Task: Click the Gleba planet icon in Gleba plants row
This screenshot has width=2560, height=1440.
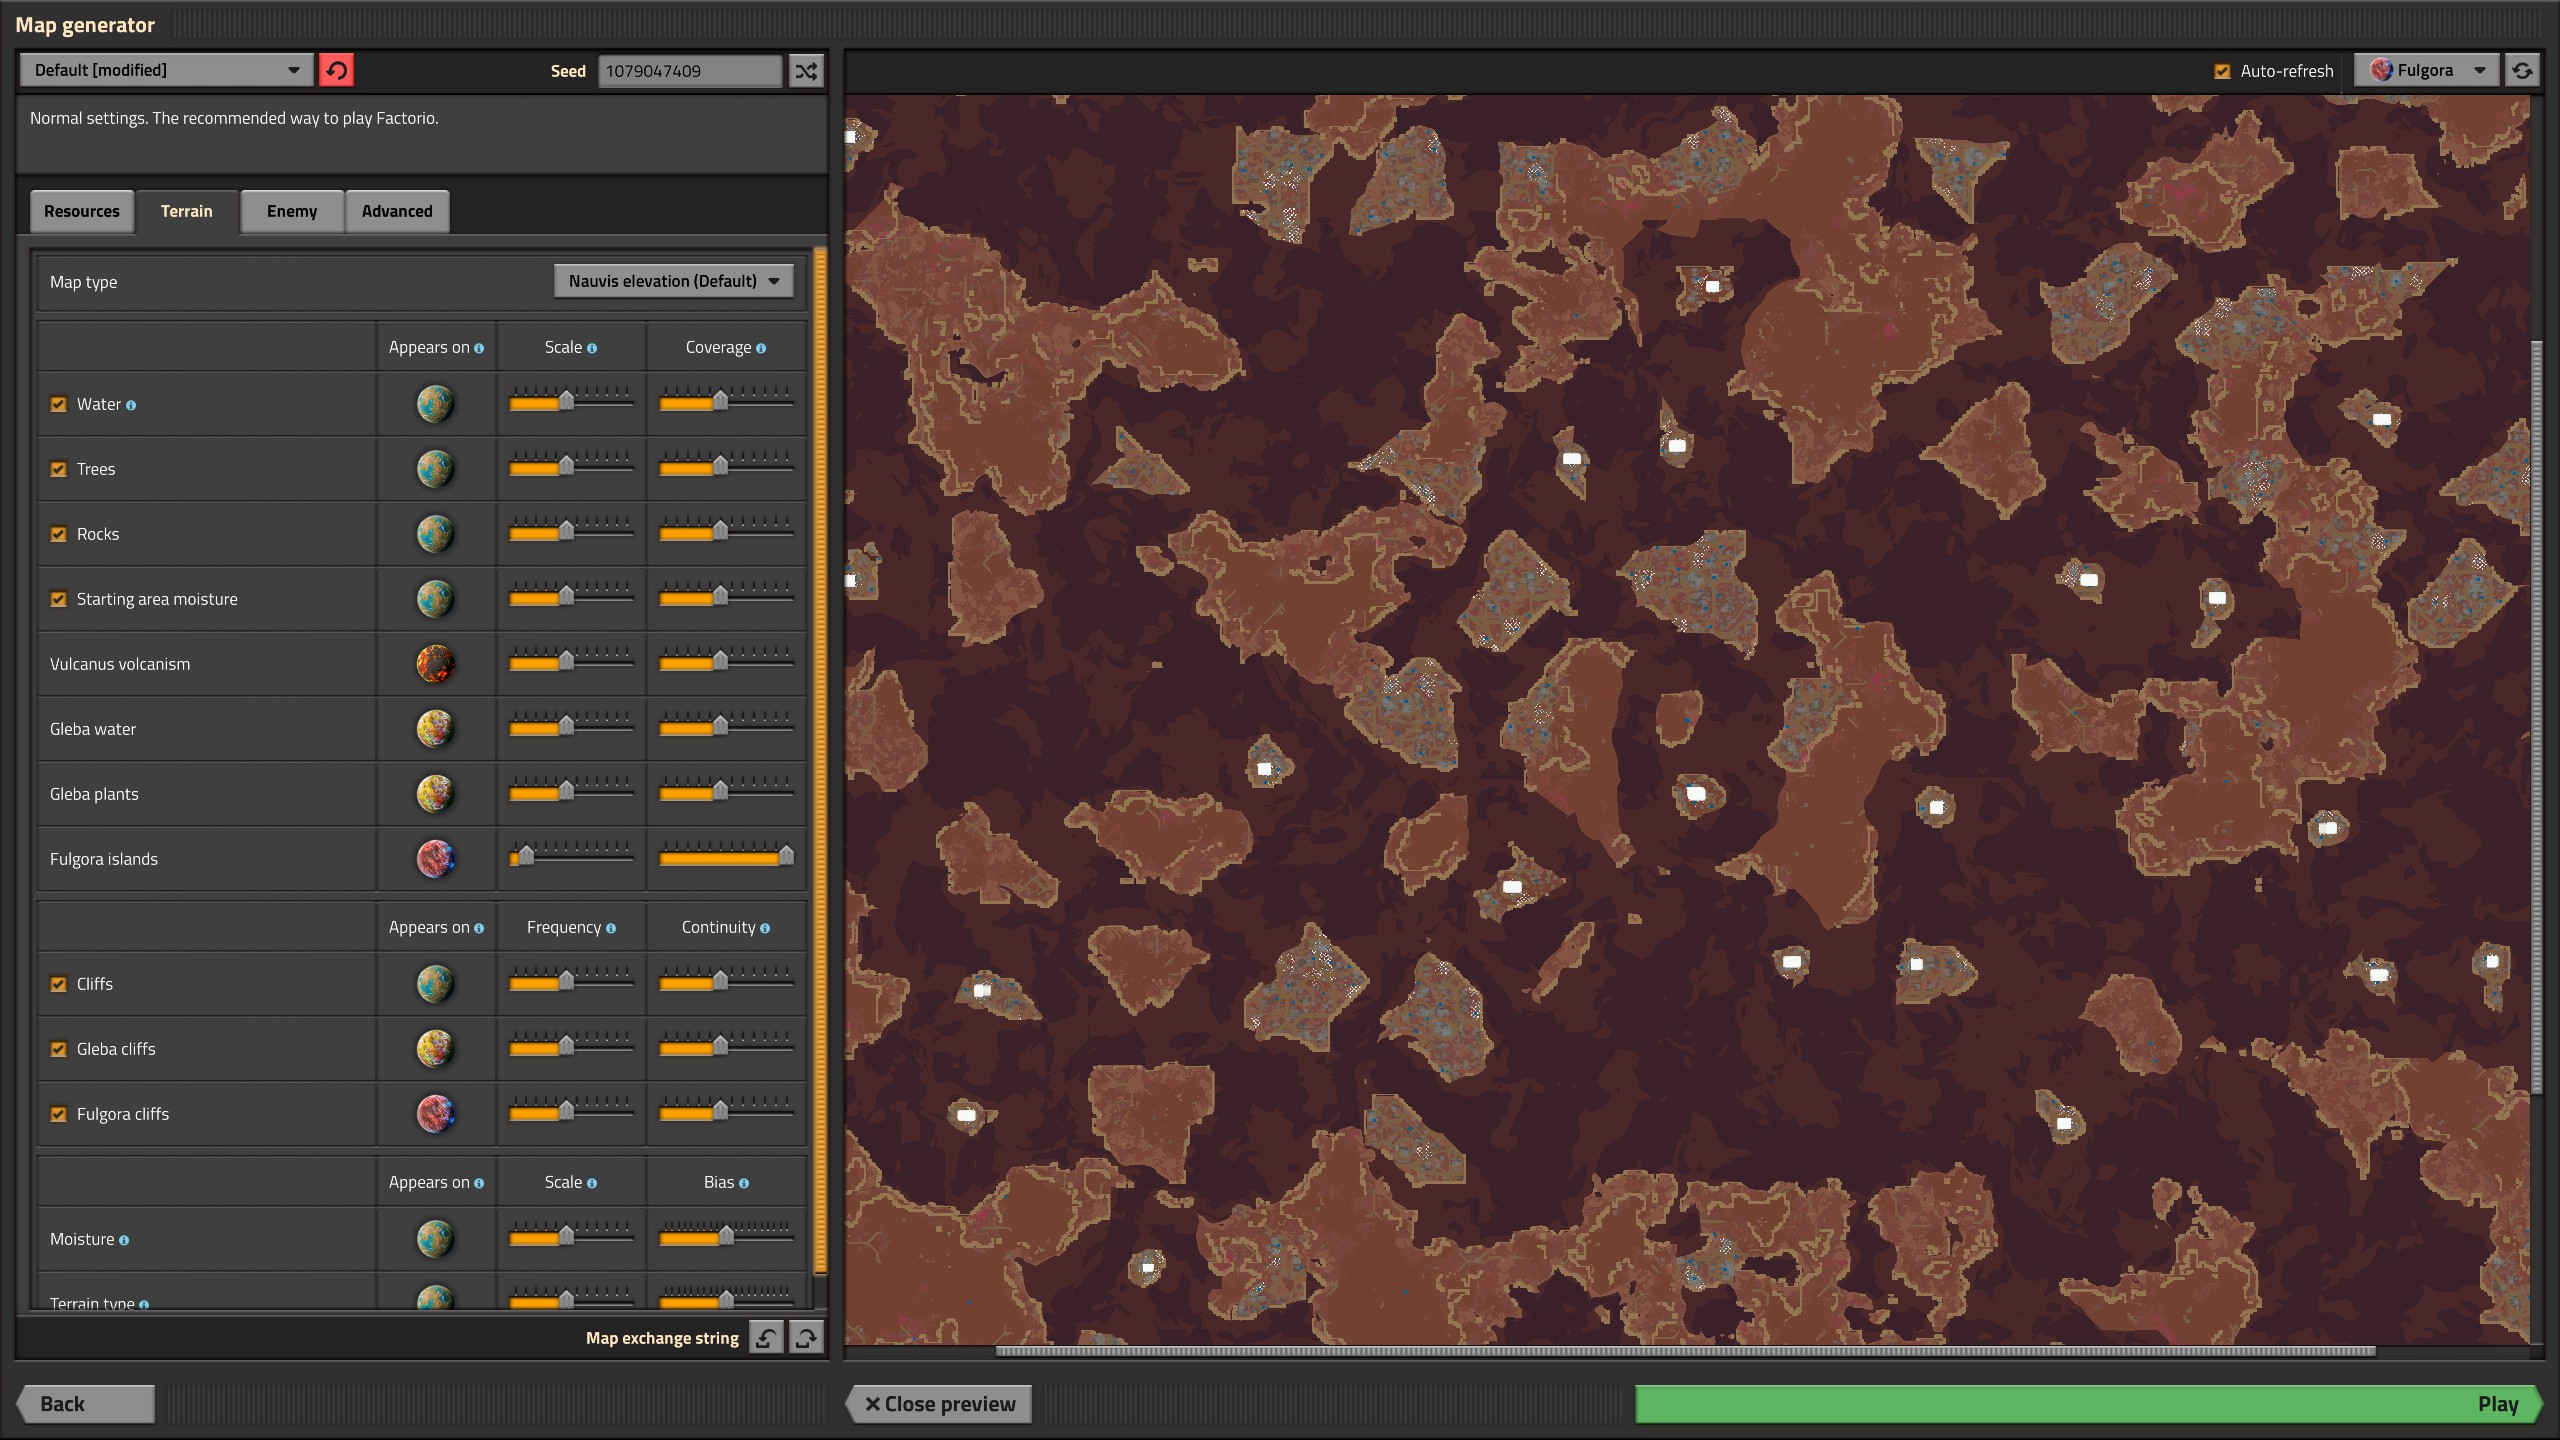Action: click(435, 794)
